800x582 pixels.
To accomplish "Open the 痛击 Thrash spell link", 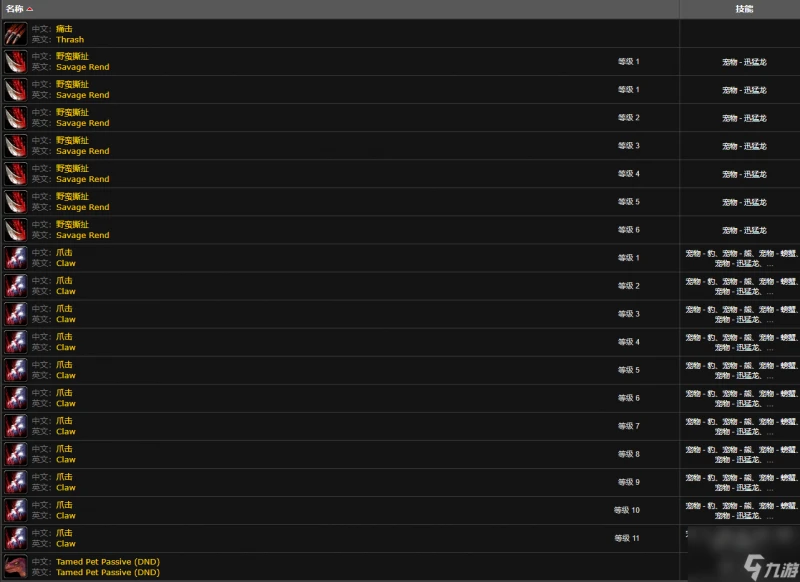I will [x=70, y=40].
